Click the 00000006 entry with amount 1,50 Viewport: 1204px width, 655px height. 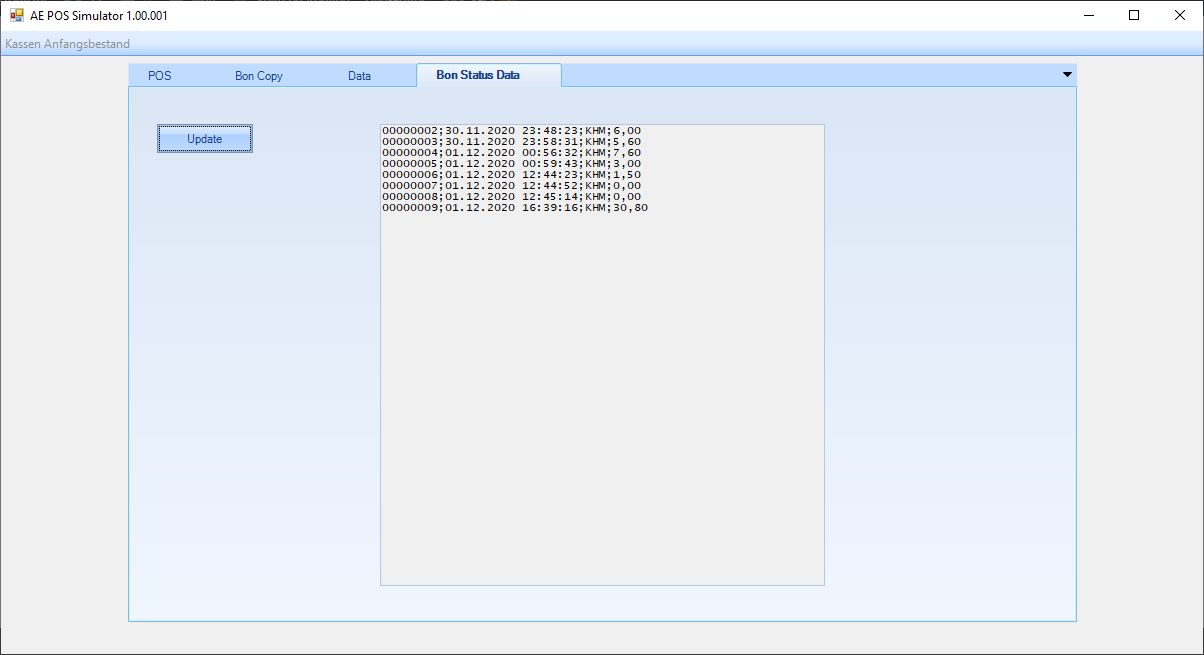point(511,175)
